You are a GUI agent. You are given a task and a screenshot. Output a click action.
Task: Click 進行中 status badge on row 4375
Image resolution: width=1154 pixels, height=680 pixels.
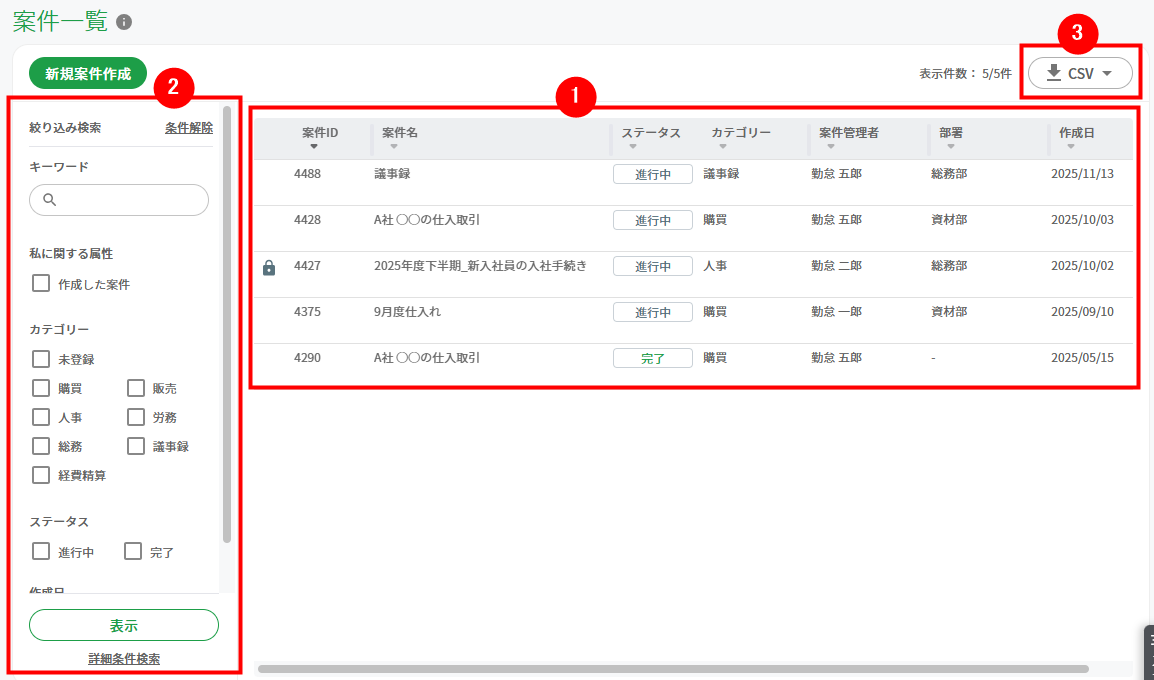click(x=653, y=312)
